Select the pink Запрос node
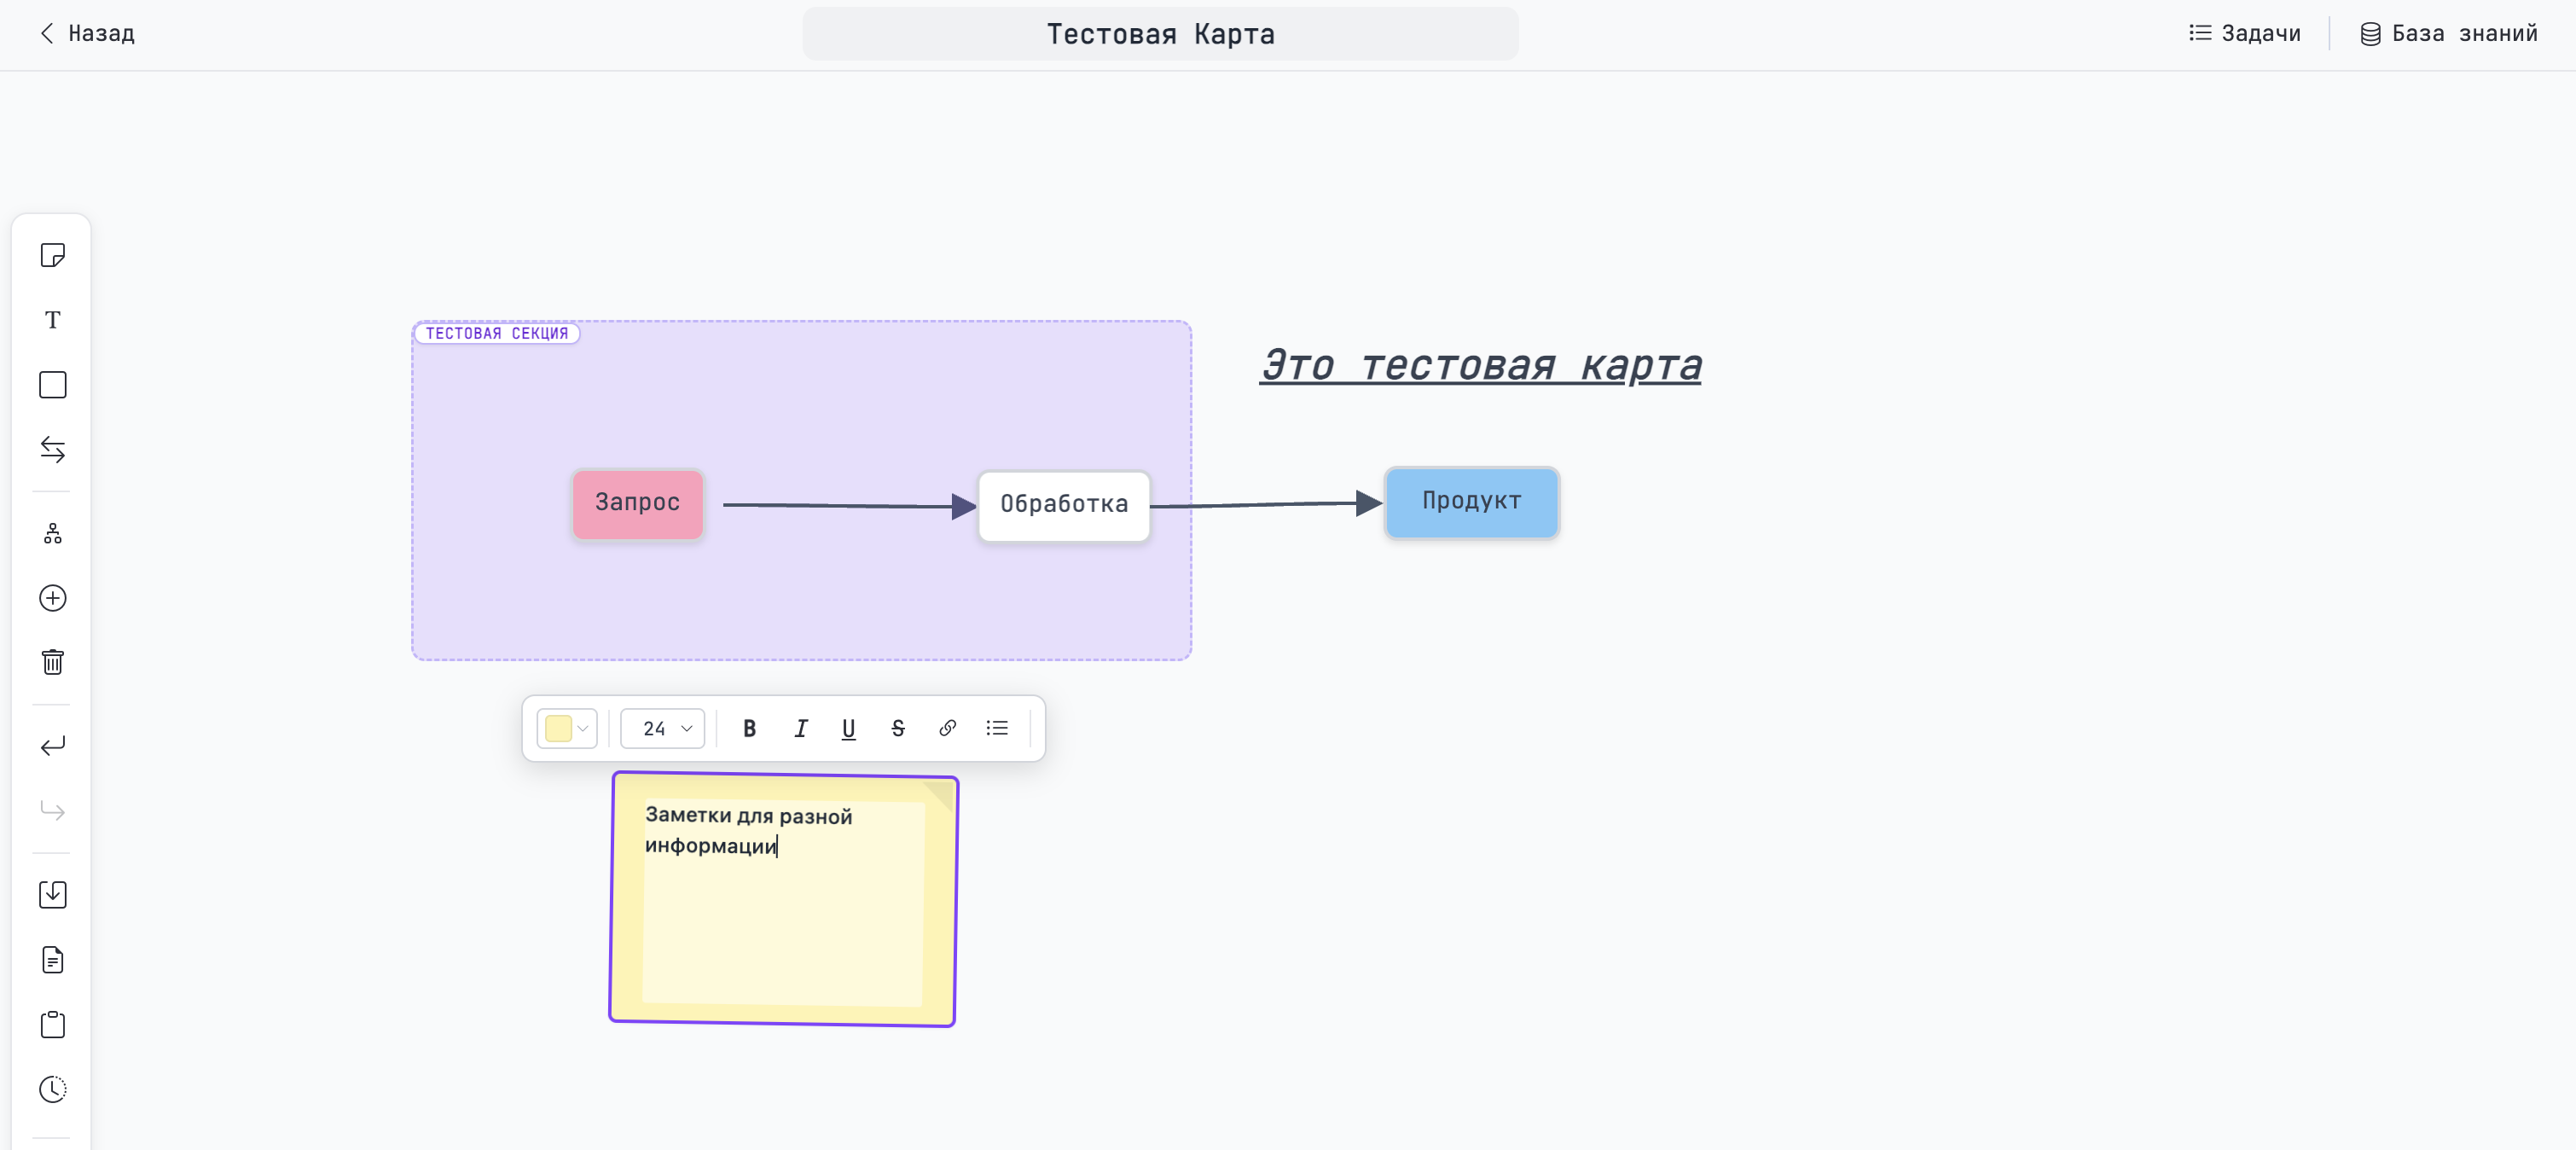Viewport: 2576px width, 1150px height. point(638,504)
